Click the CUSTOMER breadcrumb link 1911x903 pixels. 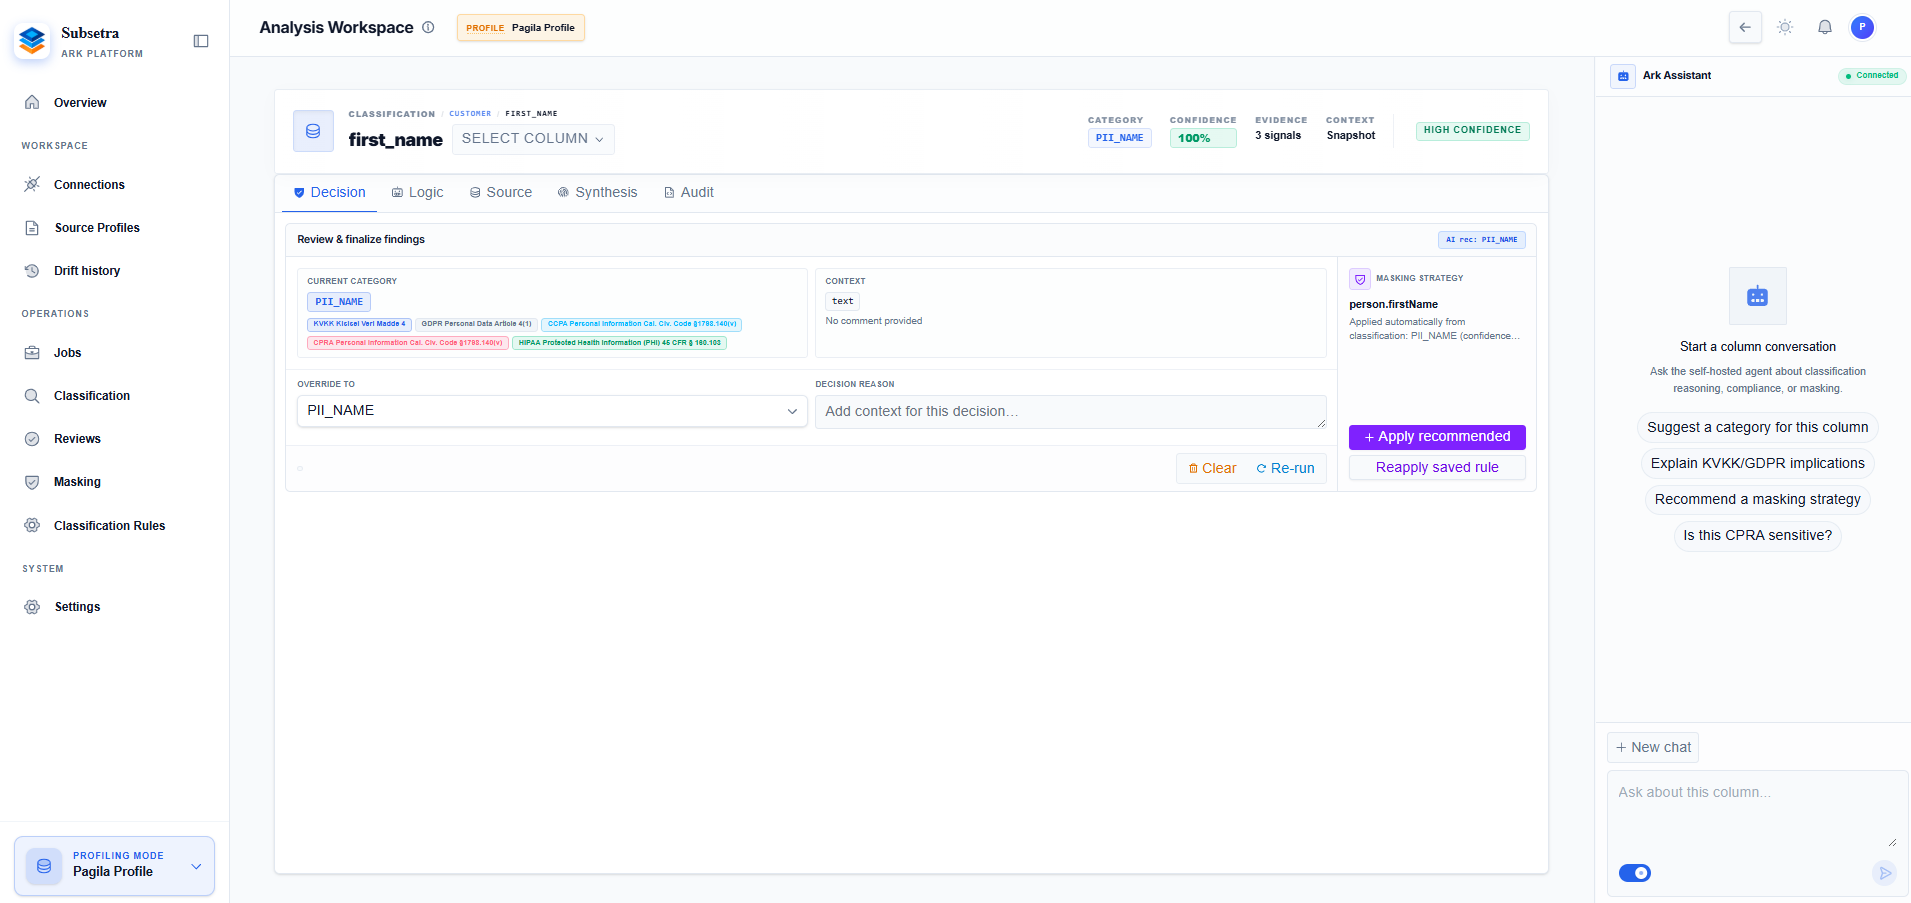[470, 114]
